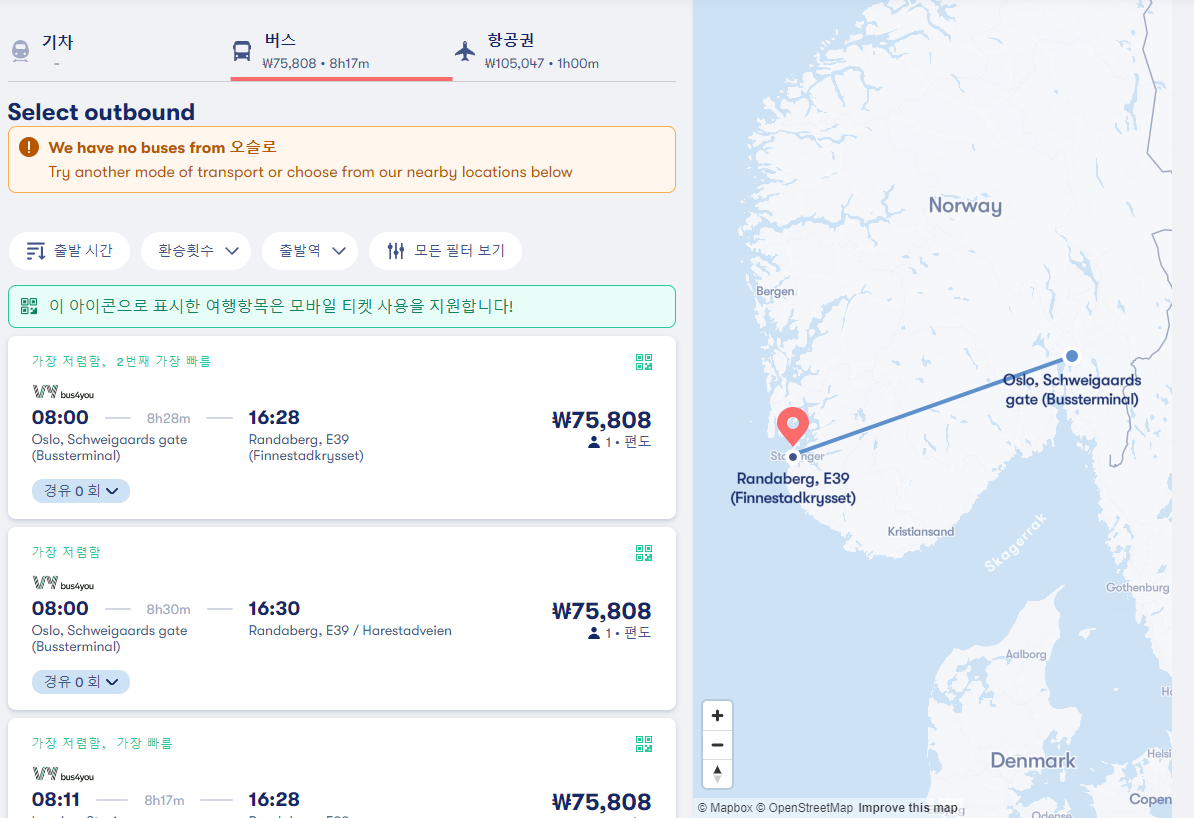Image resolution: width=1194 pixels, height=818 pixels.
Task: Click 8h17m duration on third trip
Action: click(164, 800)
